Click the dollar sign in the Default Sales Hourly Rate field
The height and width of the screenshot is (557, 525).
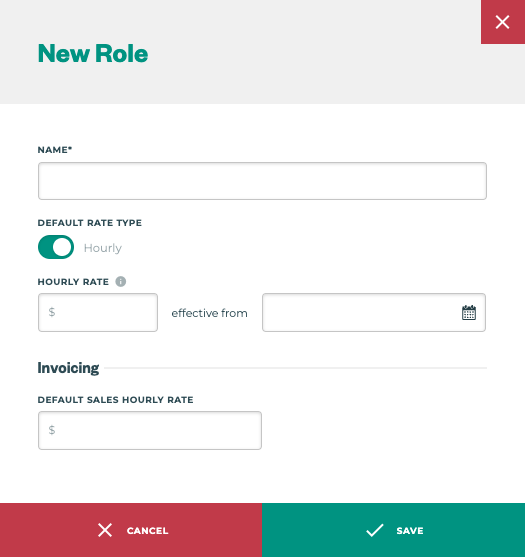click(x=52, y=430)
